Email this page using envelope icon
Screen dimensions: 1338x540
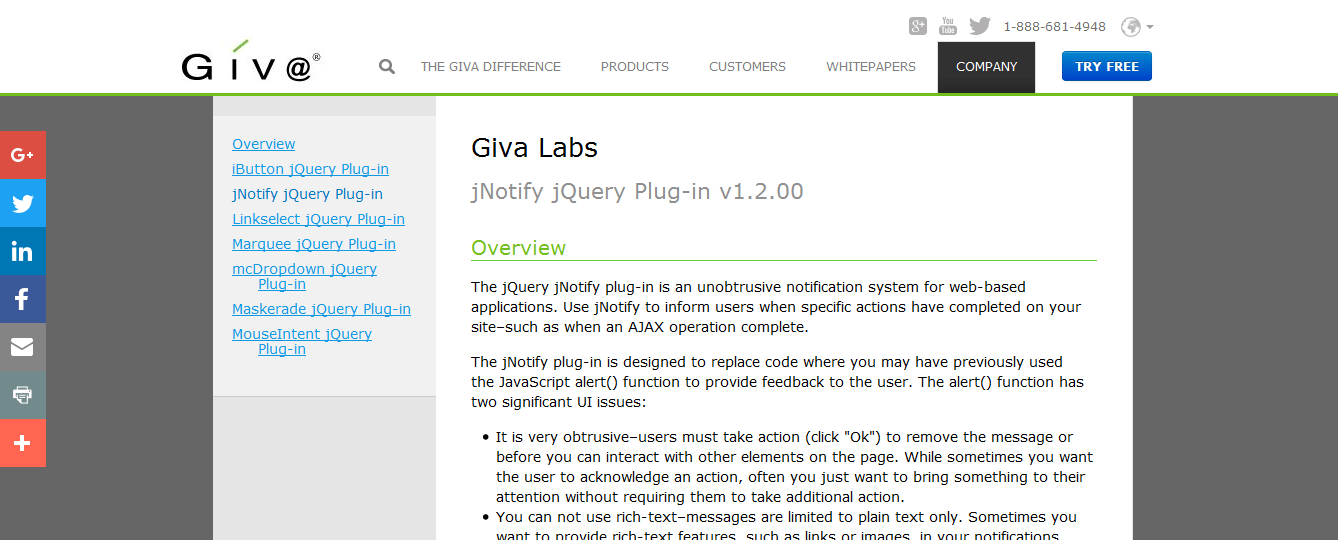coord(22,347)
